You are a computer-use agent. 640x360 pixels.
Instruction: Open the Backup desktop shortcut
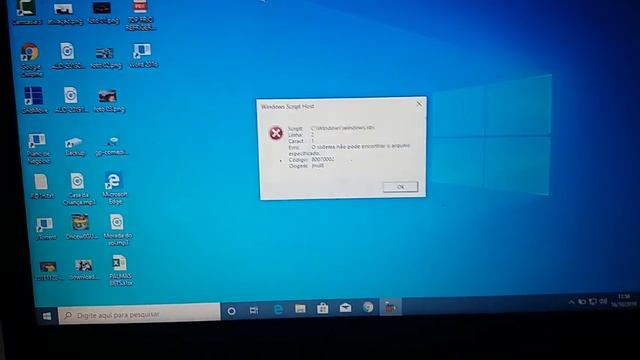coord(74,147)
